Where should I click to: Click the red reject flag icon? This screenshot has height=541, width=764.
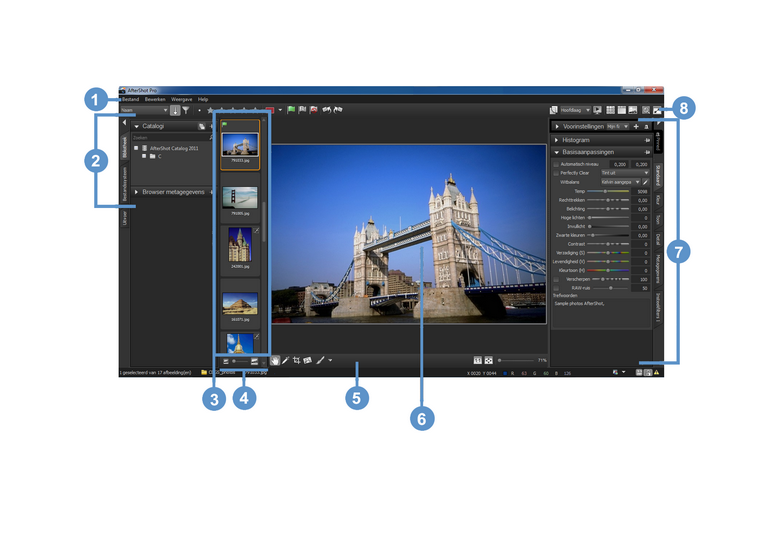314,110
